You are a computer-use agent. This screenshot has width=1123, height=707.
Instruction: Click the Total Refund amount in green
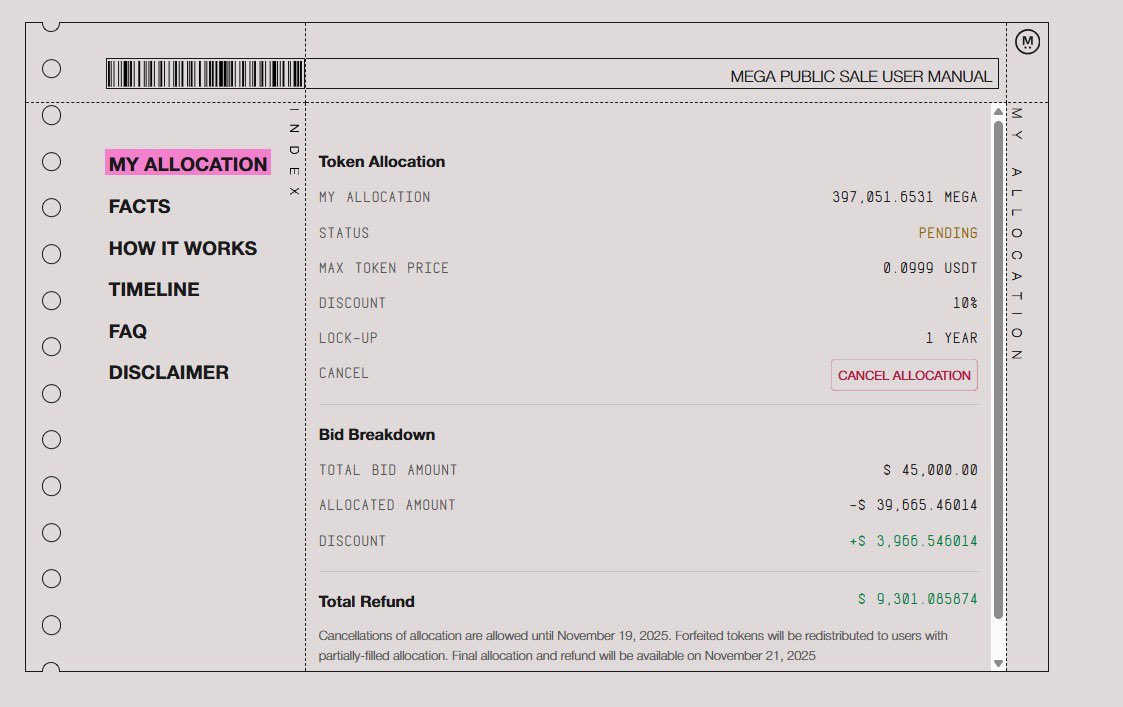(917, 599)
